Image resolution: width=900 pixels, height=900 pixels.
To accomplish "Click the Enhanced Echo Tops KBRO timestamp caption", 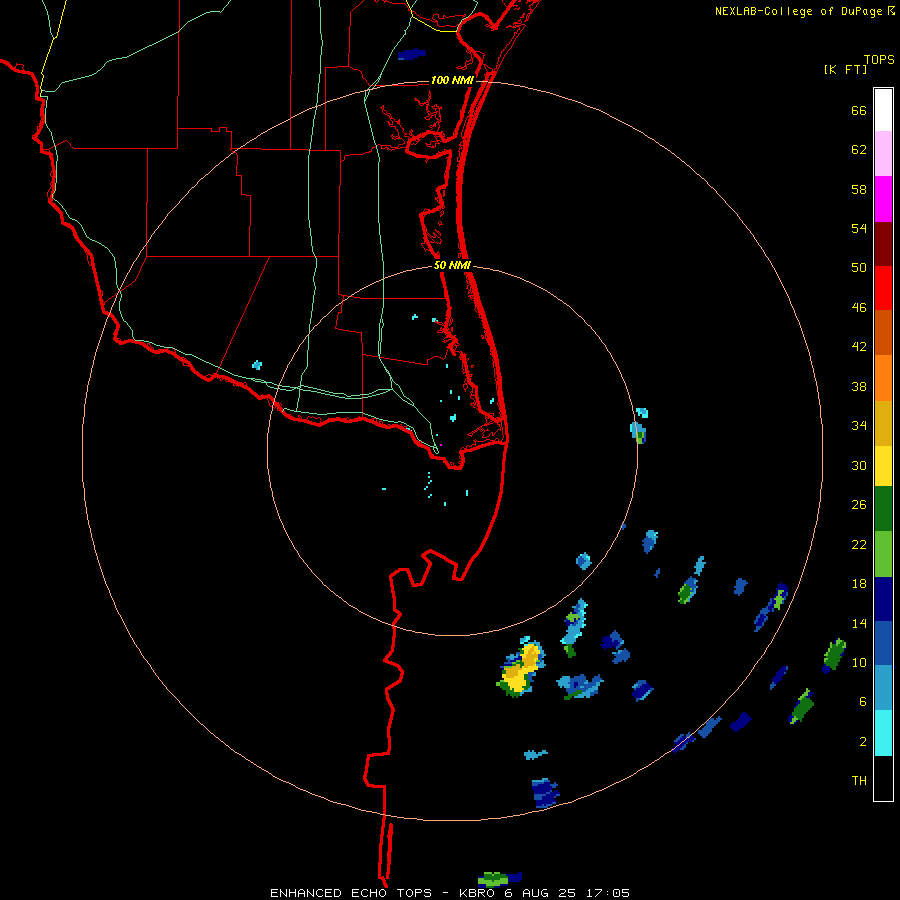I will click(450, 893).
